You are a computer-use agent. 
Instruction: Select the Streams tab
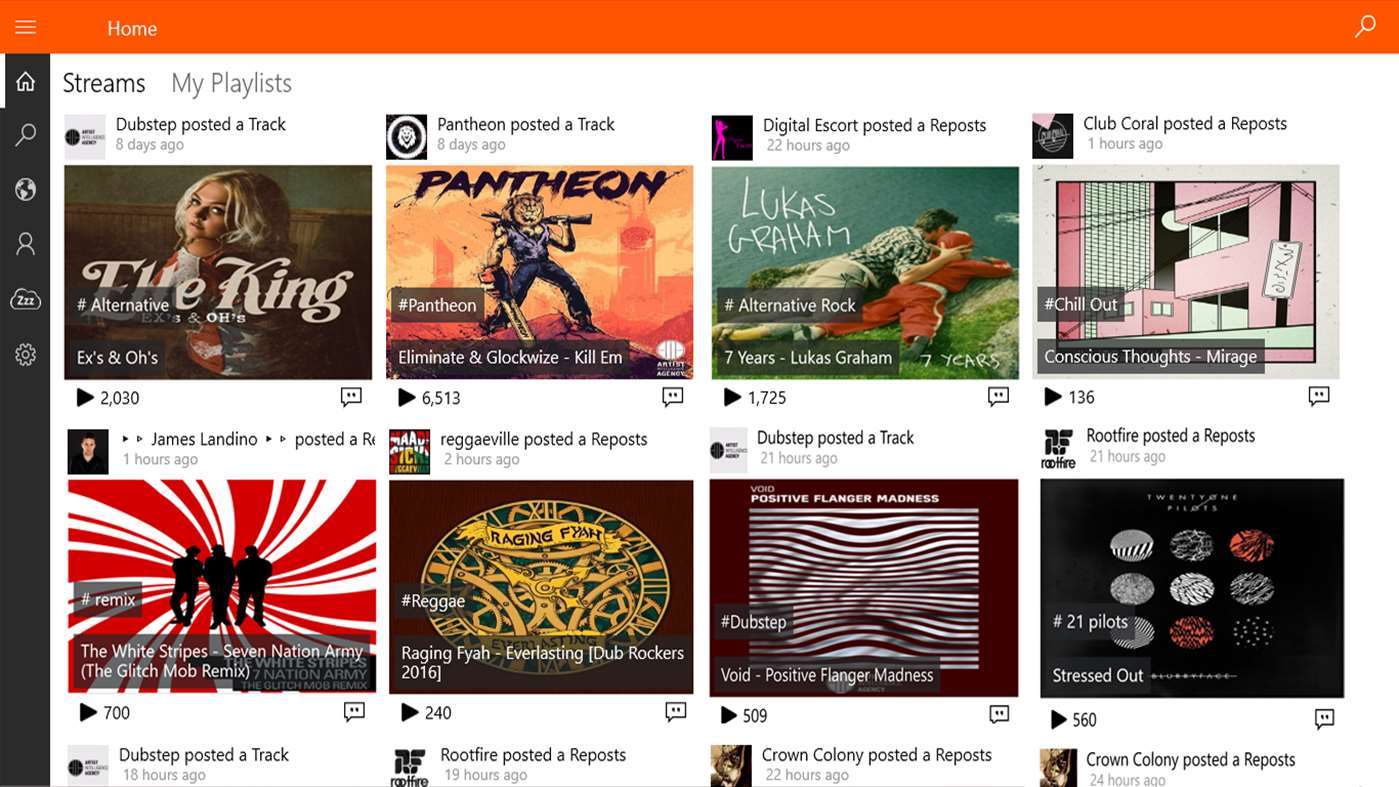coord(104,83)
